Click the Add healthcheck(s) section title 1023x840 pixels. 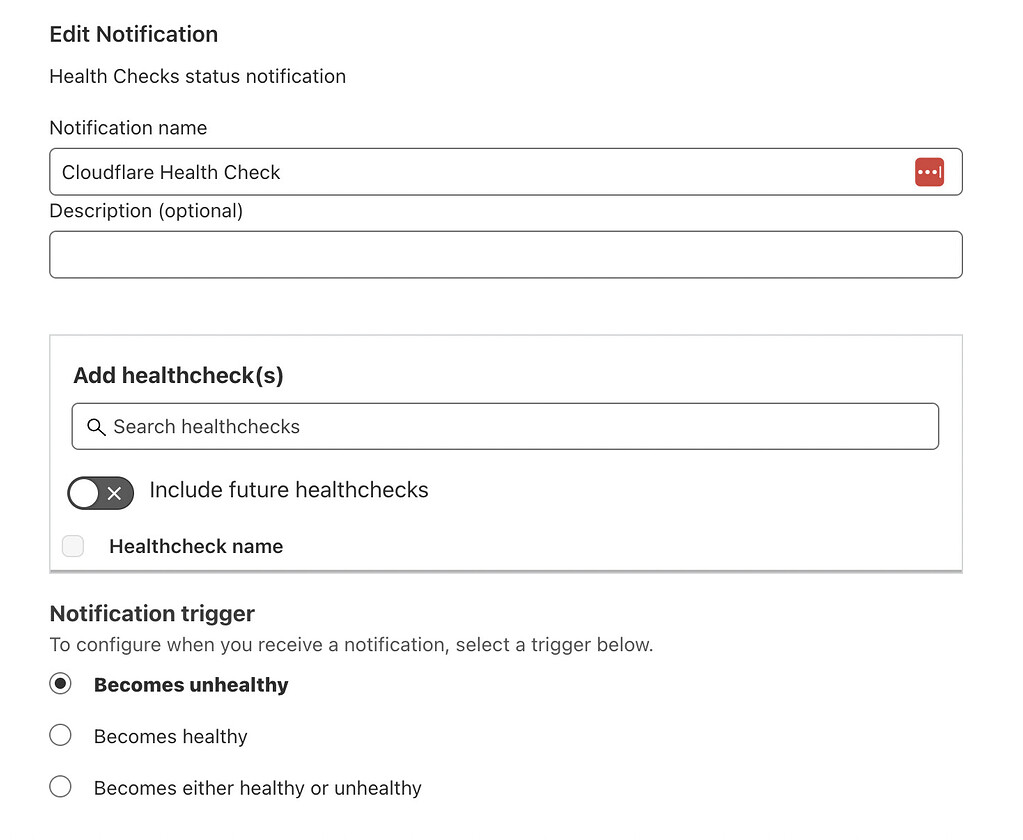click(178, 375)
